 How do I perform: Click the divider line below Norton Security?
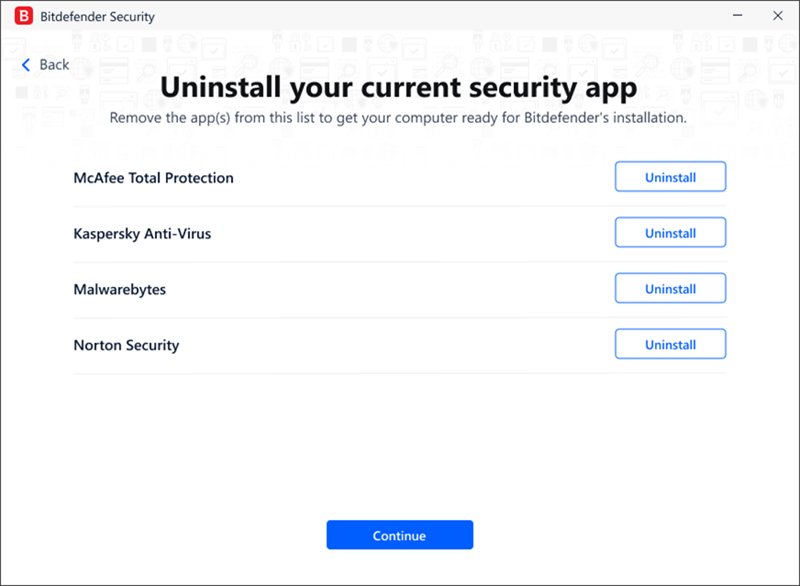399,373
